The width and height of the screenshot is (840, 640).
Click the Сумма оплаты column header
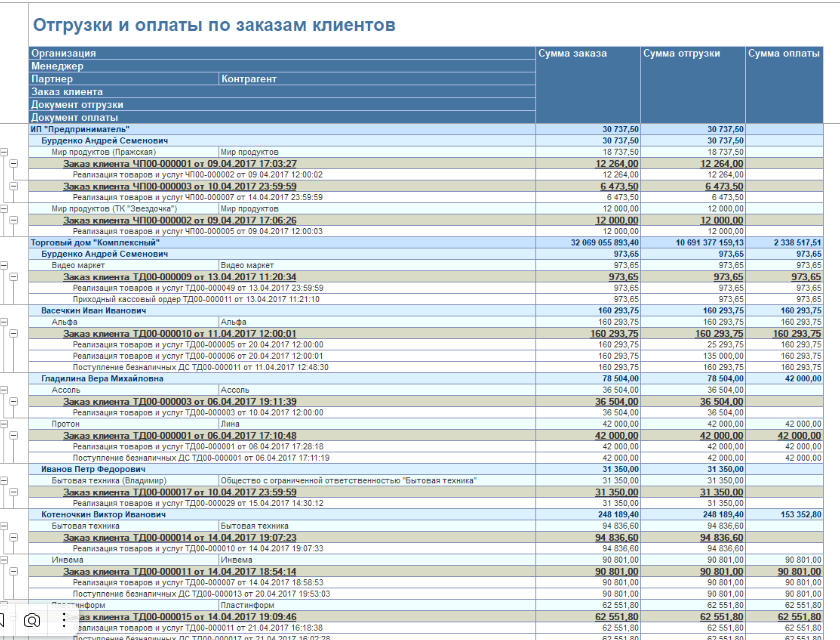(784, 53)
